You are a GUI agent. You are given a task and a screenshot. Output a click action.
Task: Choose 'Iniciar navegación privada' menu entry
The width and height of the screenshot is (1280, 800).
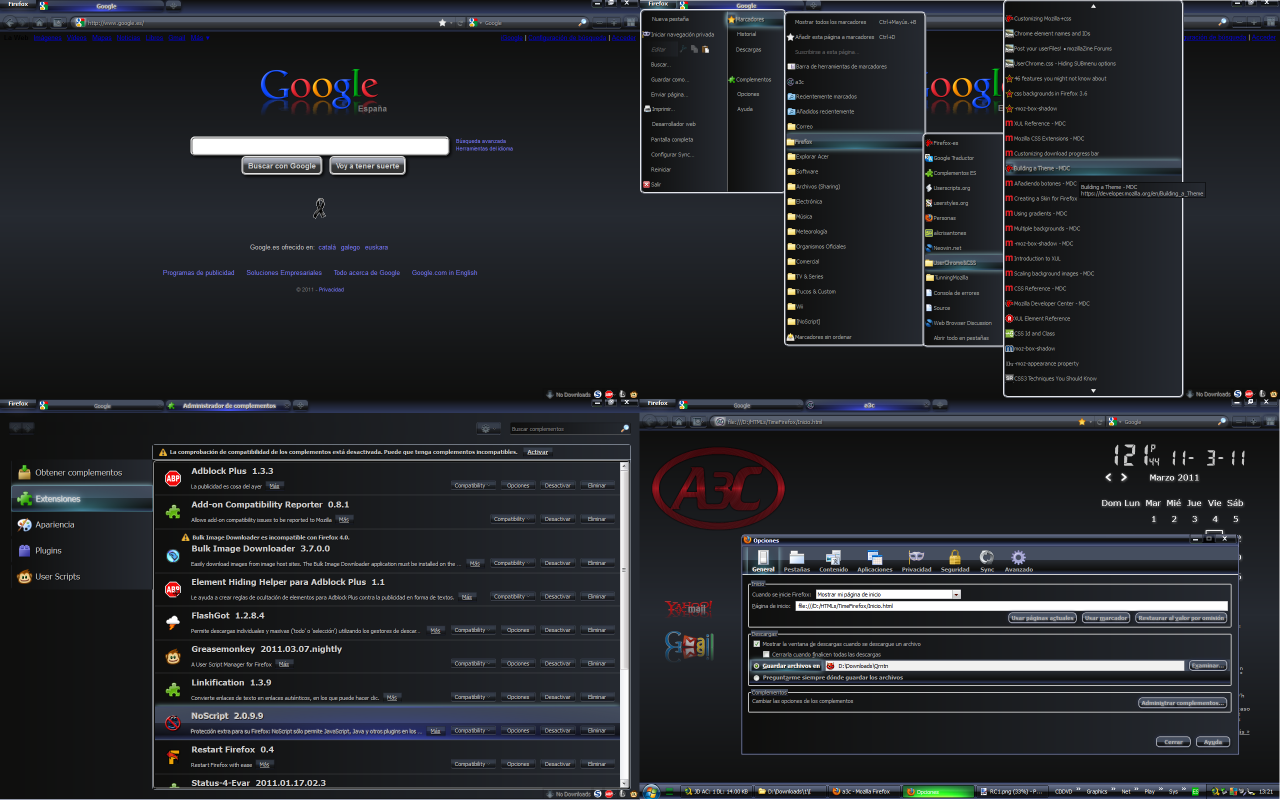tap(682, 34)
